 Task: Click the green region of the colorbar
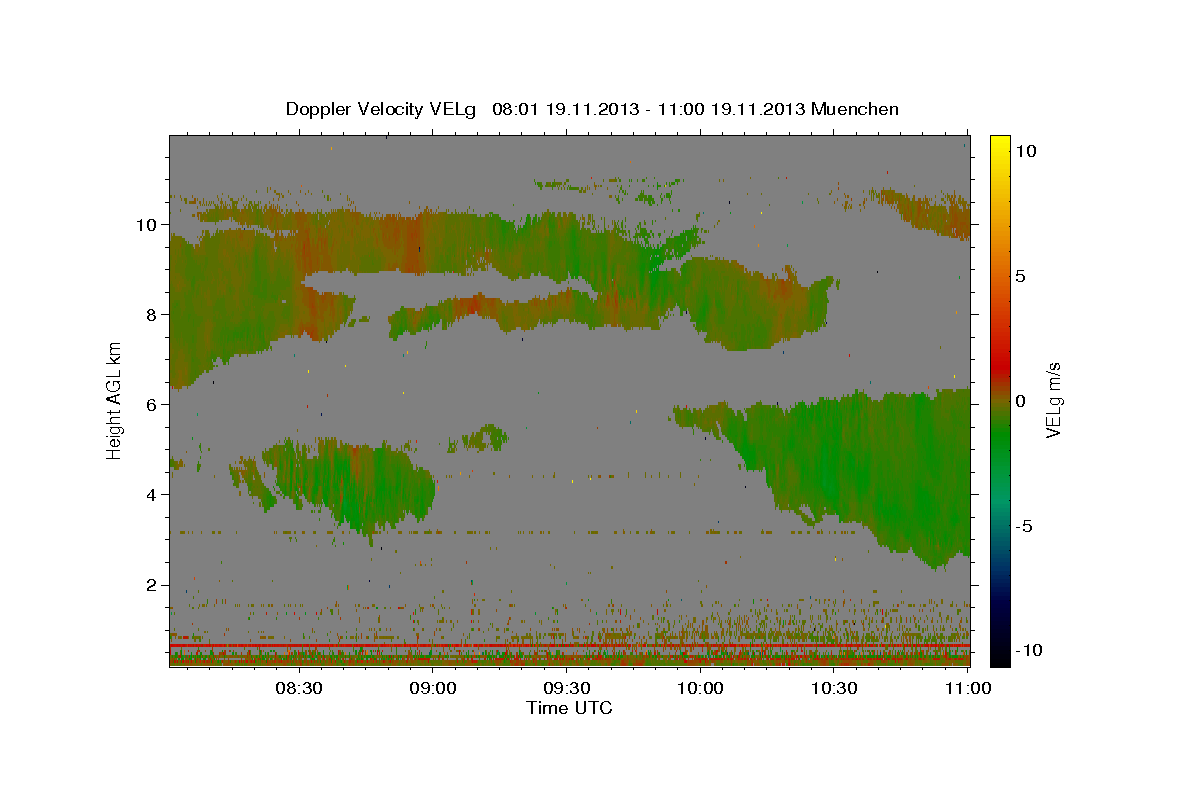pos(1000,440)
